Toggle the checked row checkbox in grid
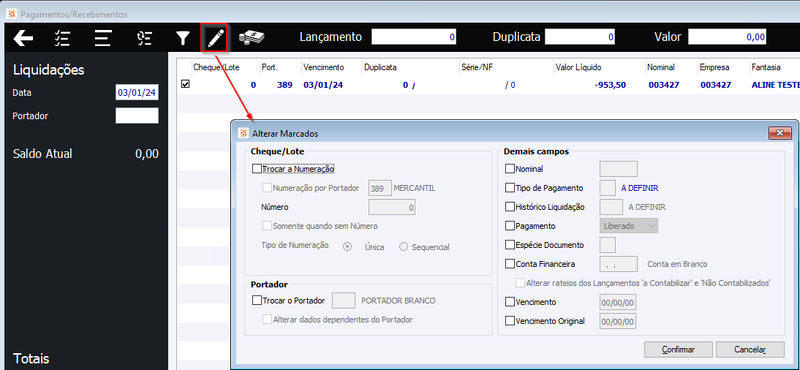Screen dimensions: 800x370 point(185,85)
